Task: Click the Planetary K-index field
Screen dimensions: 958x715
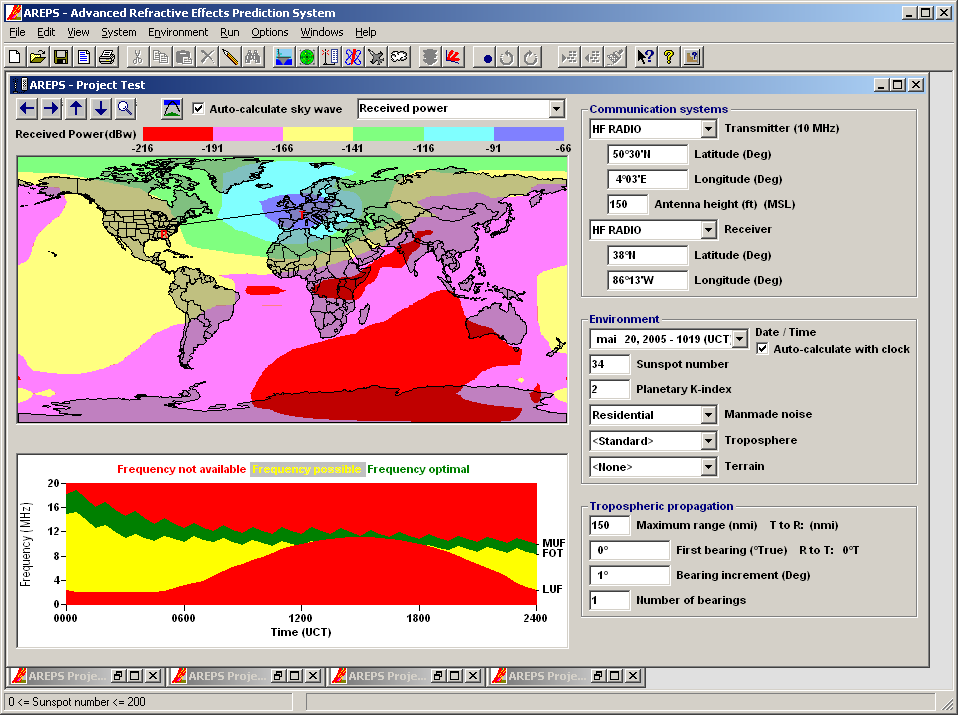Action: (609, 389)
